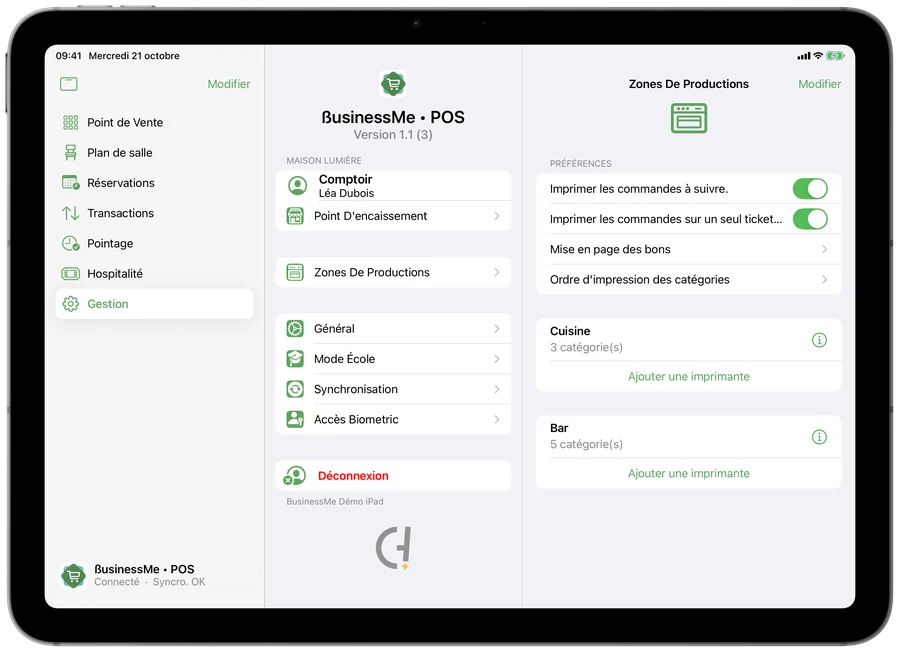Click the Pointage clock icon

click(71, 243)
